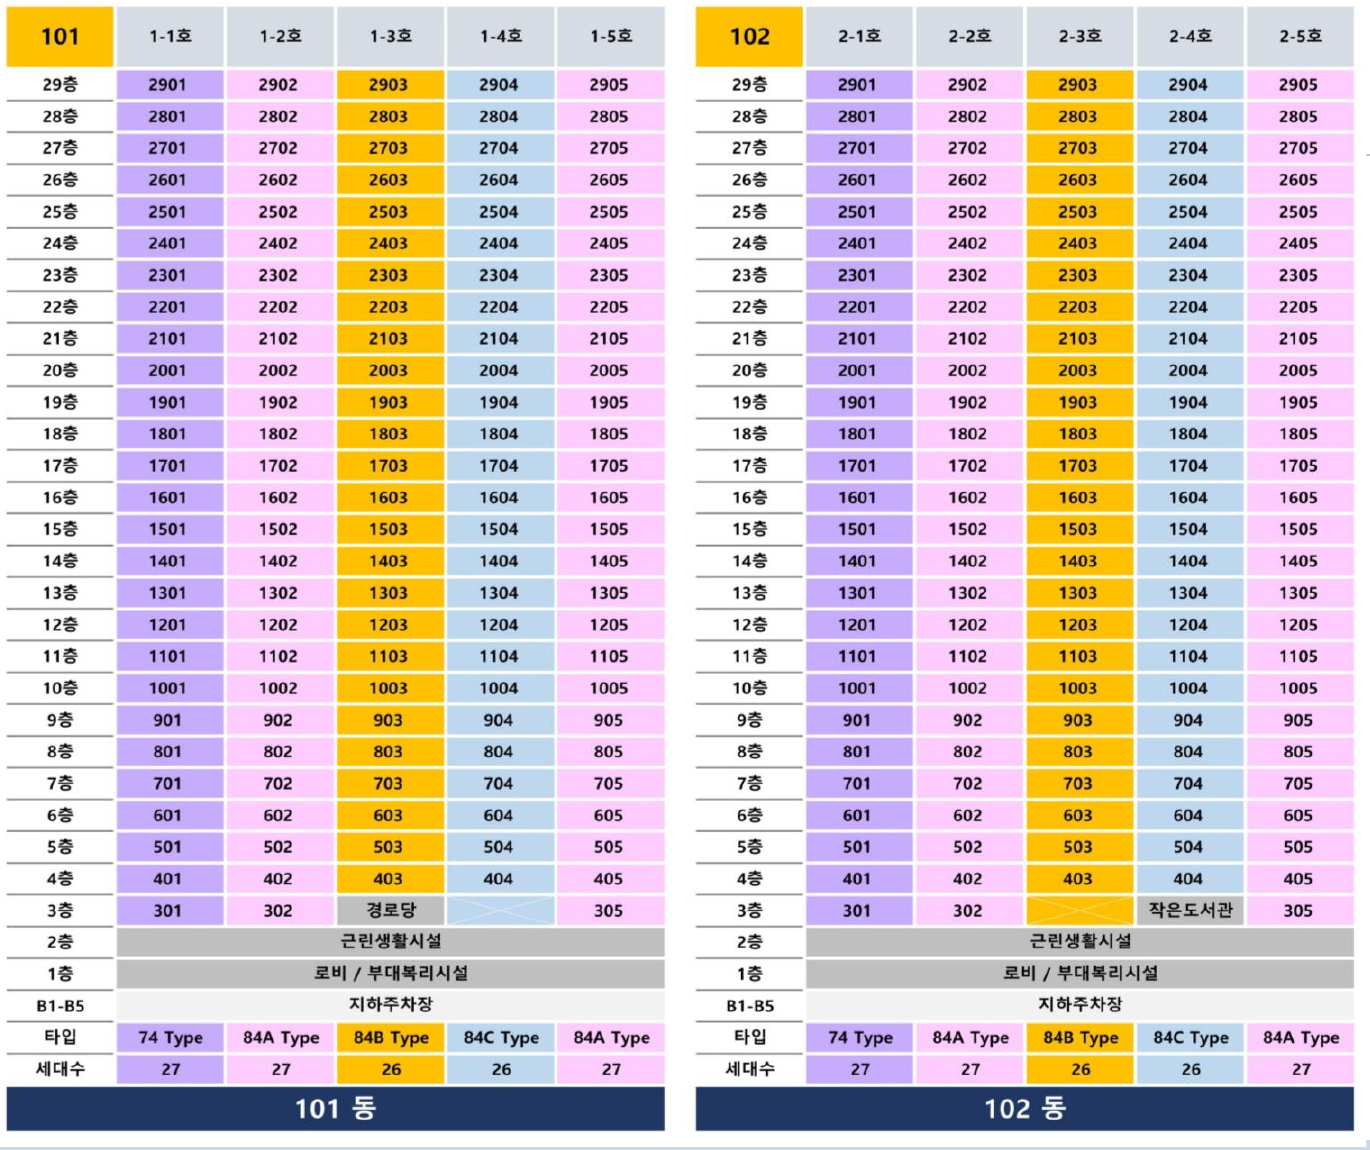
Task: Select unit 1202 in the 101동 table
Action: [278, 624]
